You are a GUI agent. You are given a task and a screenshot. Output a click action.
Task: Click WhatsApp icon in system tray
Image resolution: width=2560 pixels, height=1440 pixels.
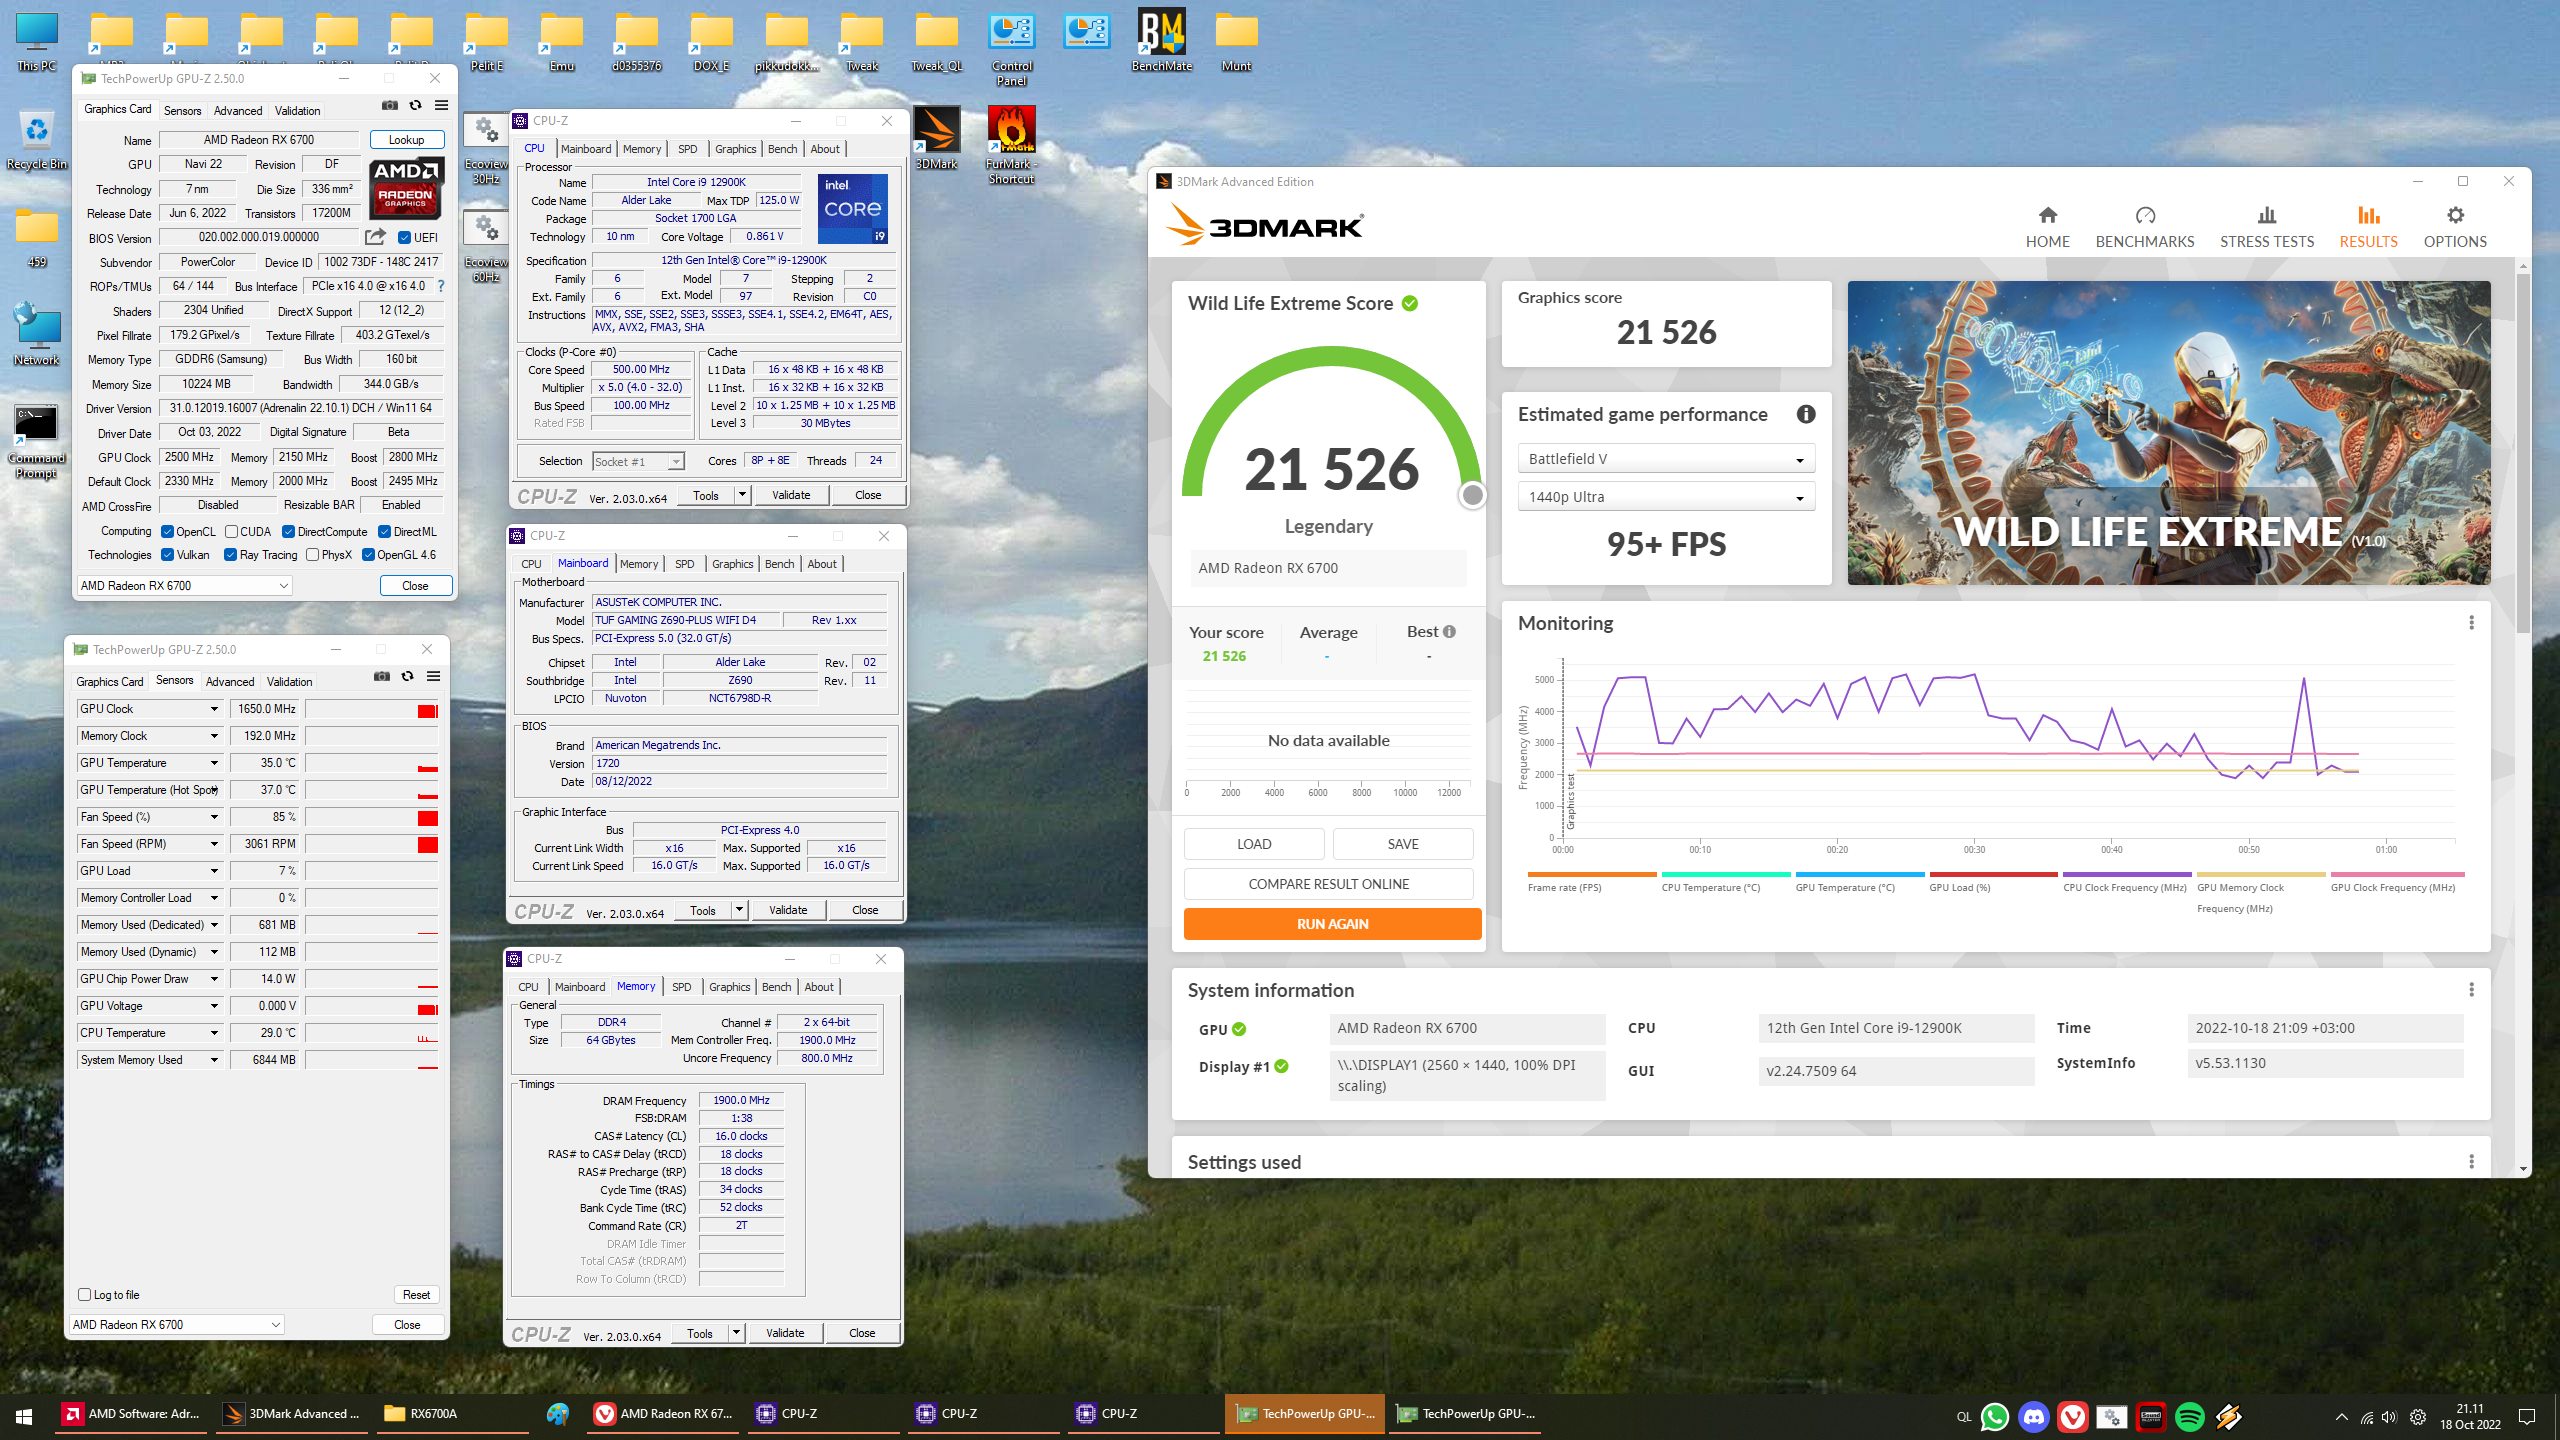click(x=1994, y=1416)
